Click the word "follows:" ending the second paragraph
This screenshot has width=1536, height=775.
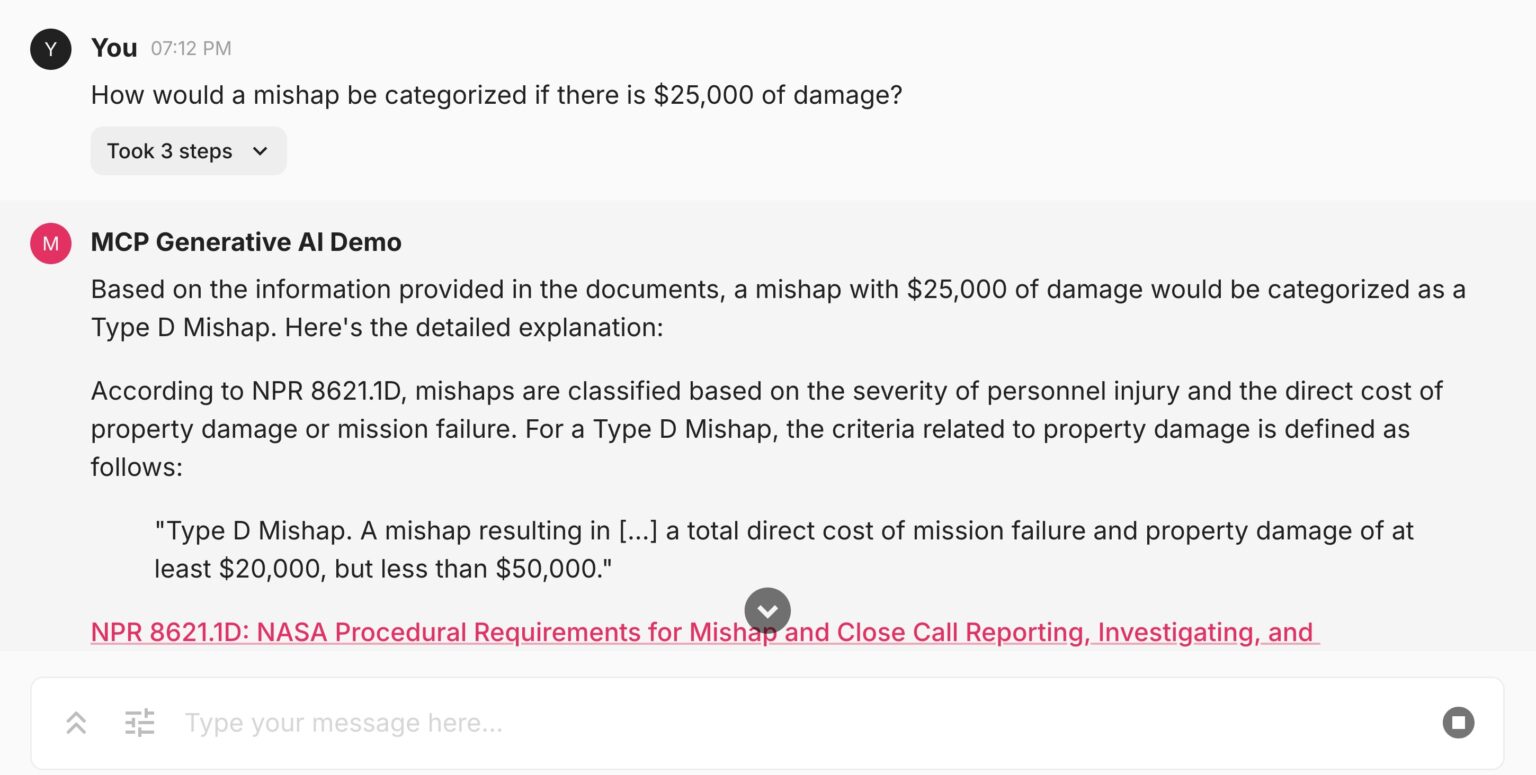tap(137, 467)
